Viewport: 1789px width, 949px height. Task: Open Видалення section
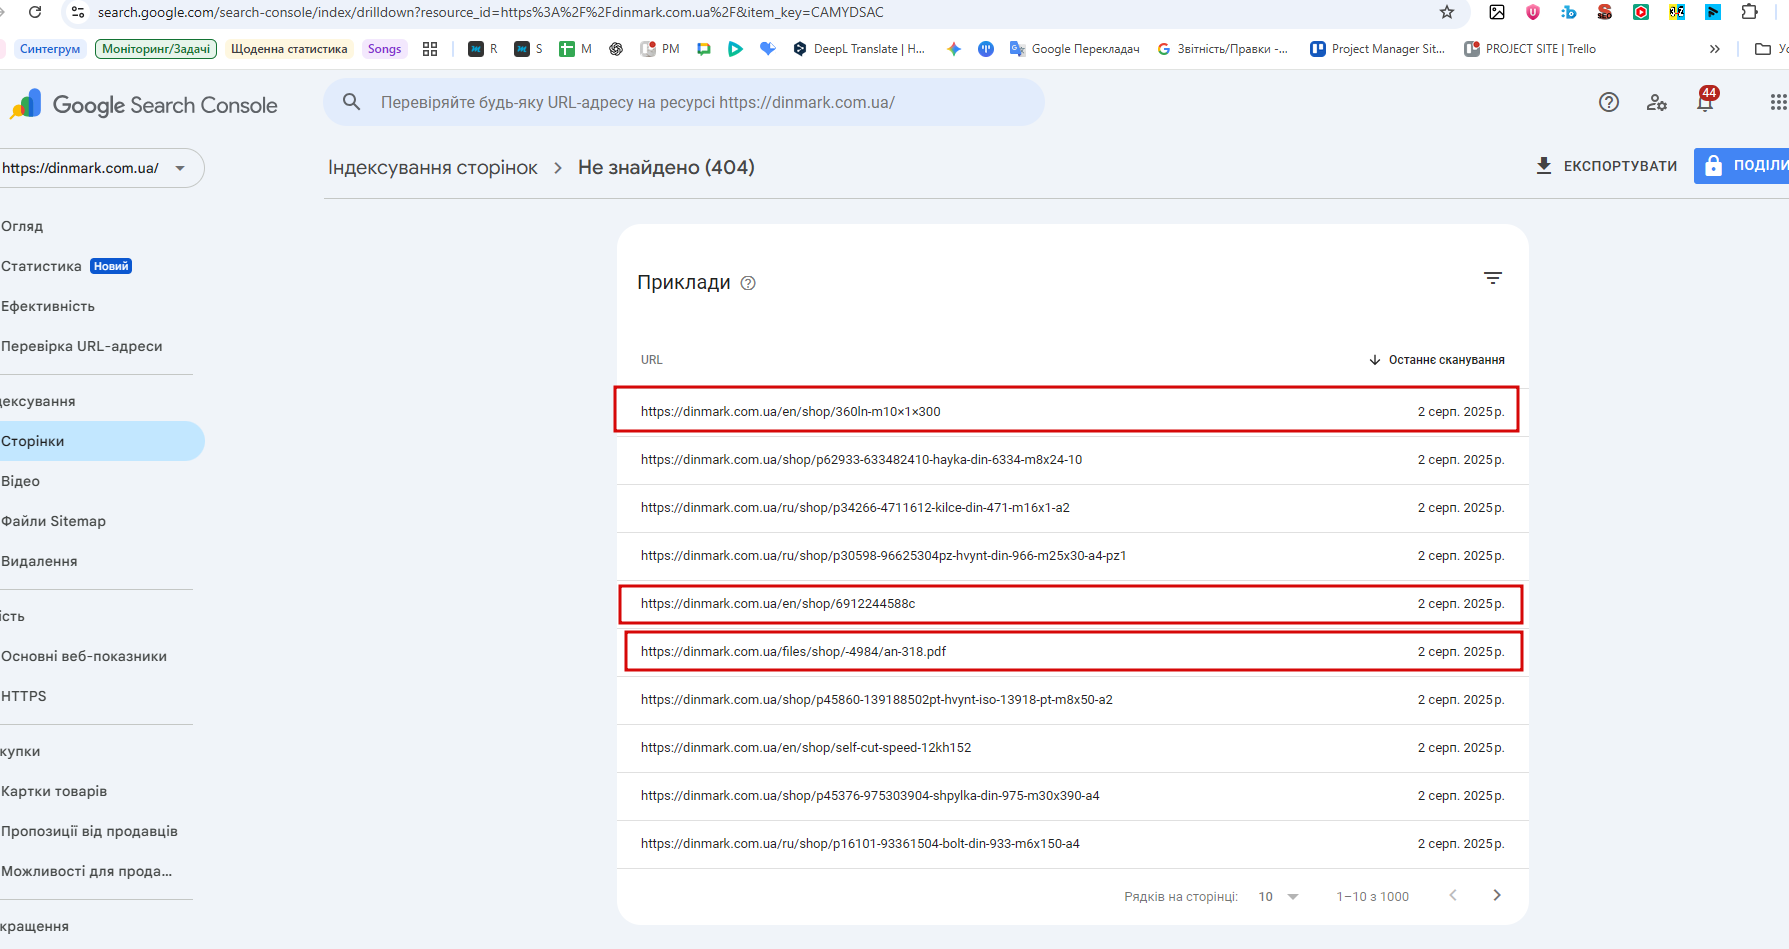(x=40, y=561)
